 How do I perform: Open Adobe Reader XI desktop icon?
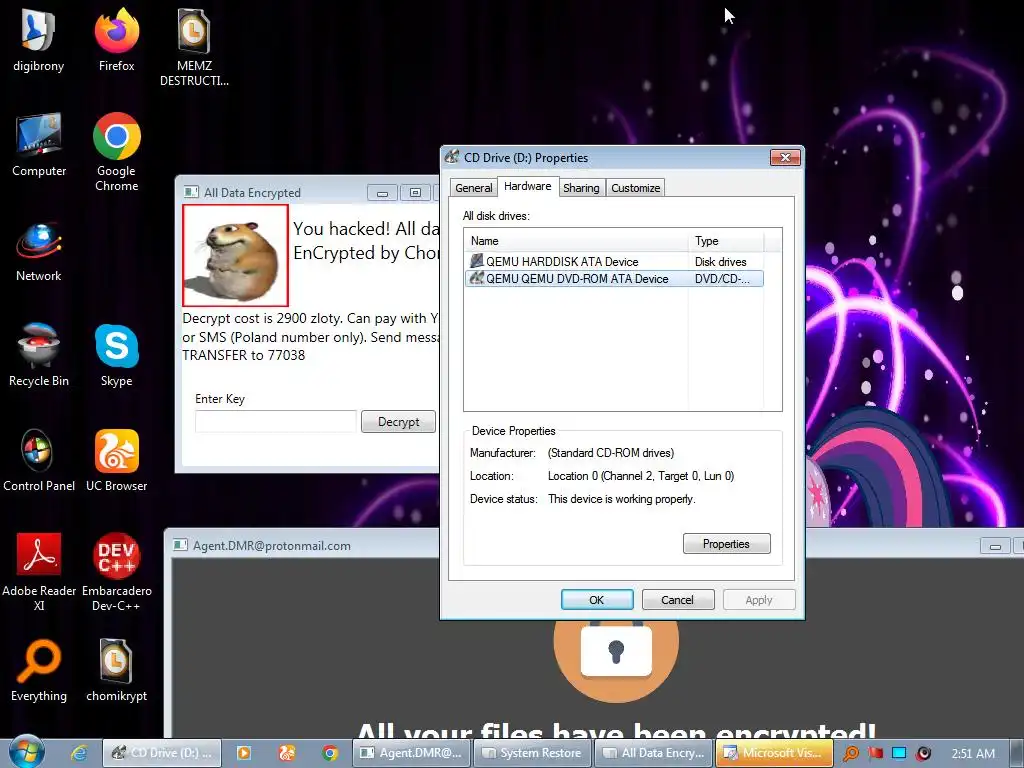[x=39, y=572]
